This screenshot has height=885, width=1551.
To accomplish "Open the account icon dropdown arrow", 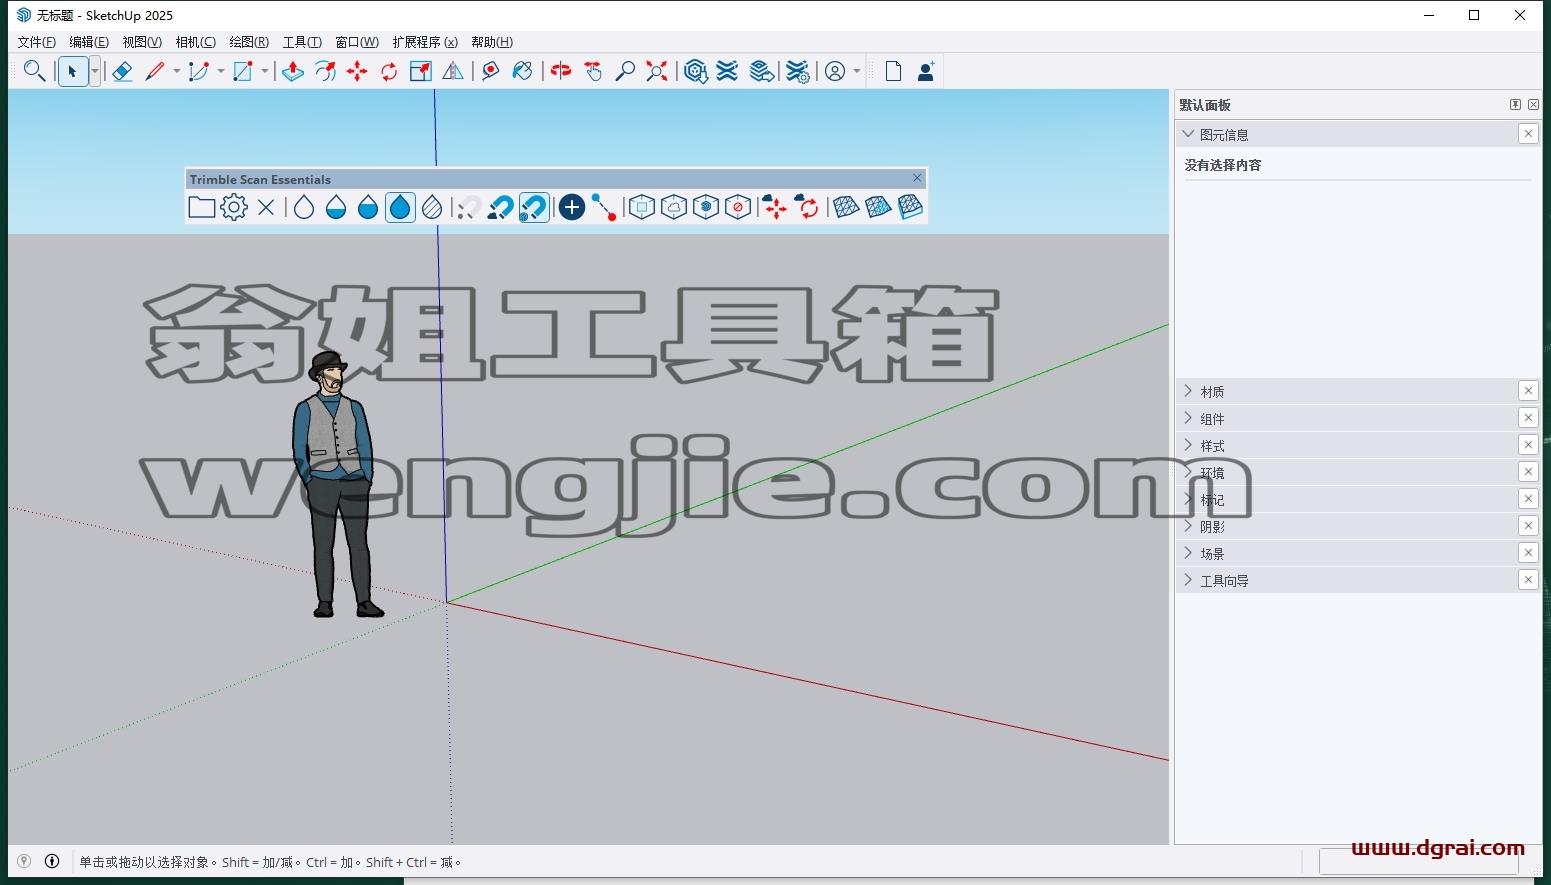I will (857, 71).
